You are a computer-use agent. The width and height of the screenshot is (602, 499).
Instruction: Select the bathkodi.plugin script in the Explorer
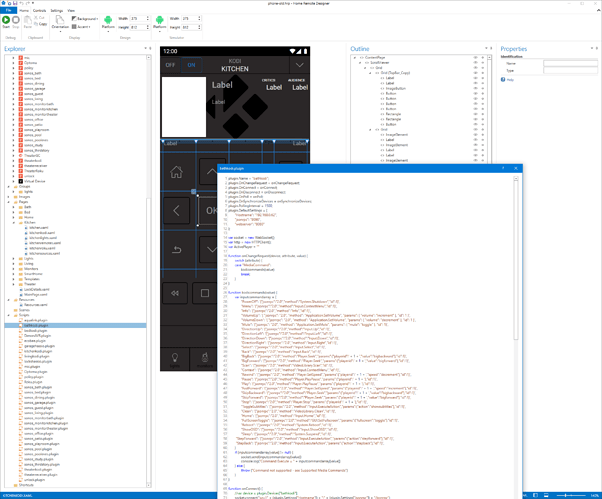point(36,326)
